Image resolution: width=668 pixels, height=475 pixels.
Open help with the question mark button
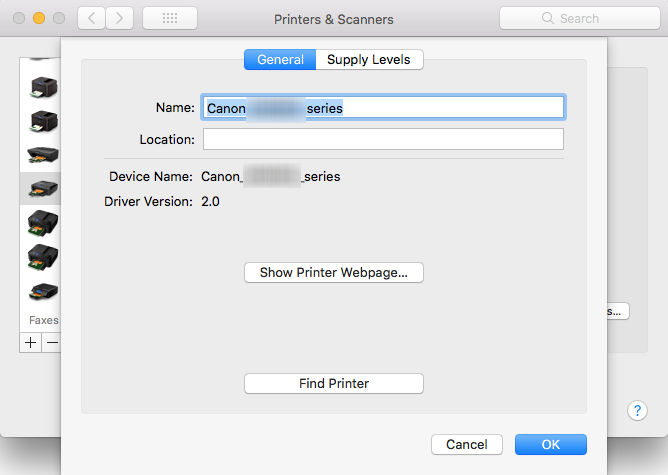pyautogui.click(x=637, y=410)
